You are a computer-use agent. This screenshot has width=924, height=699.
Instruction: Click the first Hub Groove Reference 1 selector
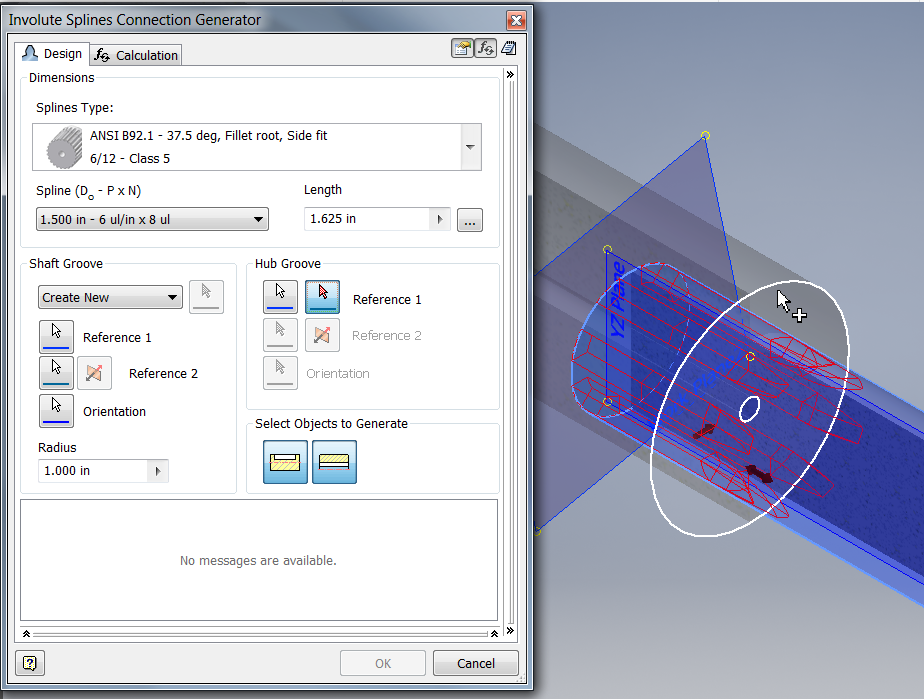click(280, 296)
